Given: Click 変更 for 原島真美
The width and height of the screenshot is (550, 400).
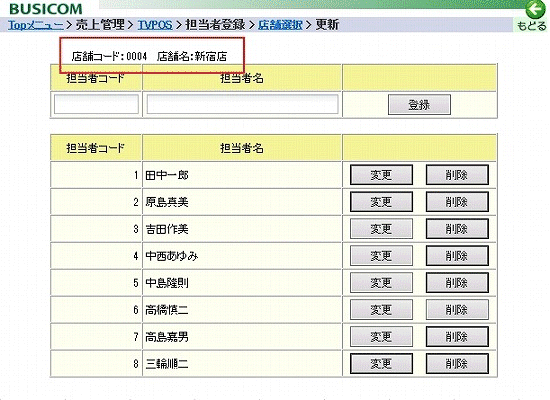Looking at the screenshot, I should pos(381,202).
